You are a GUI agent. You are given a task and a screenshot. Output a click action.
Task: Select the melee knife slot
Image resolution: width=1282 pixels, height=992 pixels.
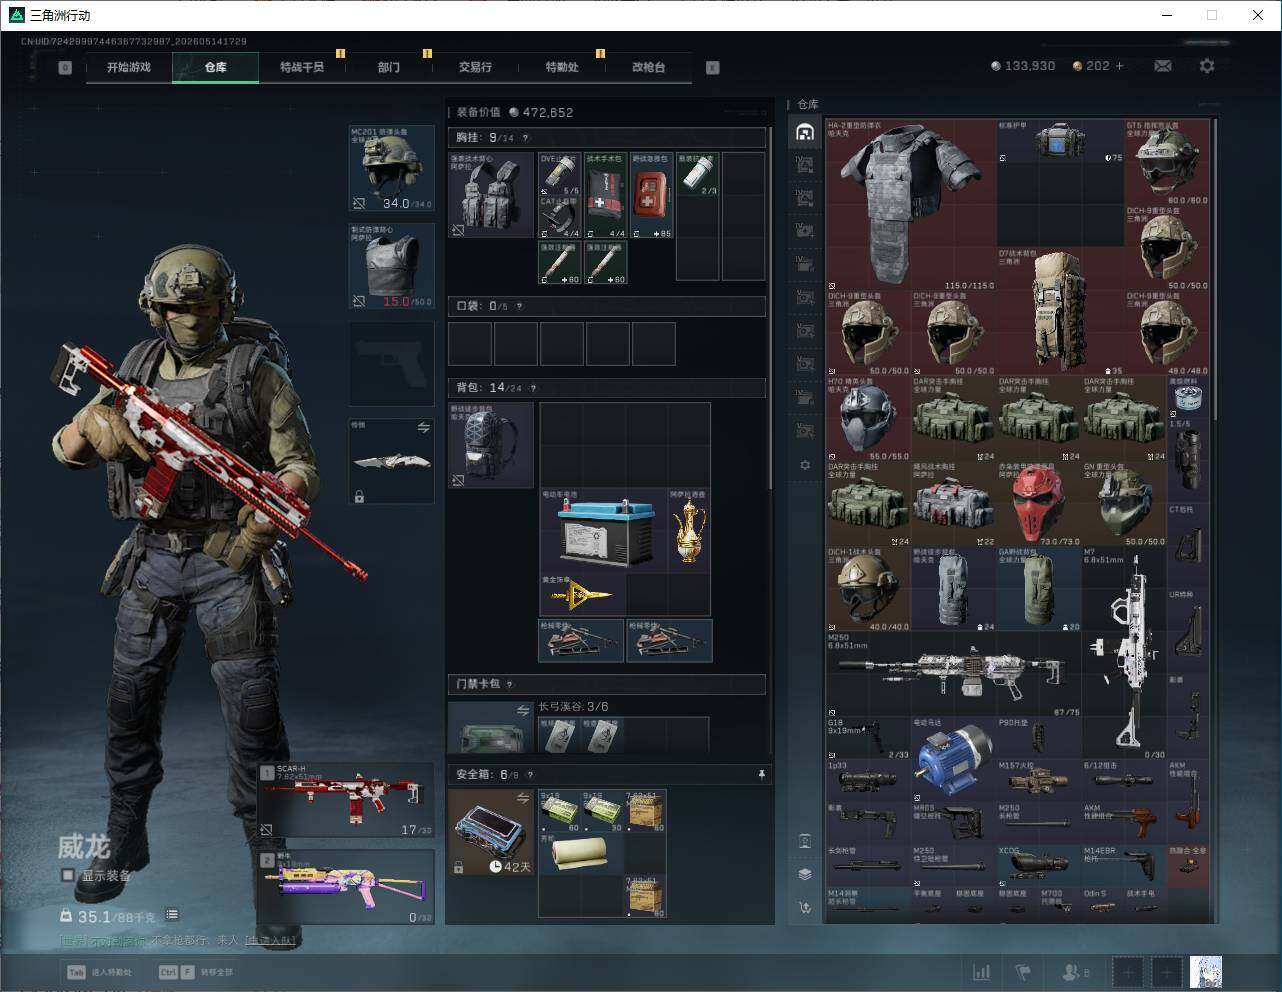[391, 461]
